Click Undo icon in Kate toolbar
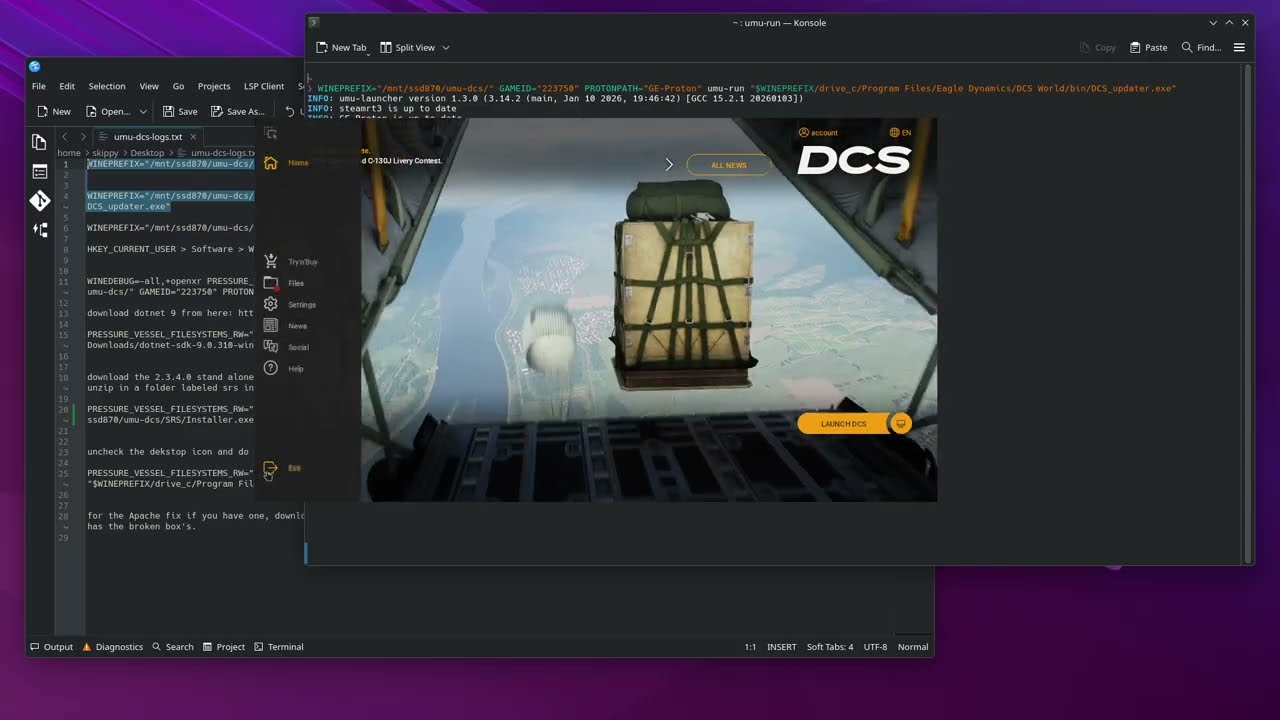Screen dimensions: 1280x720 click(290, 111)
